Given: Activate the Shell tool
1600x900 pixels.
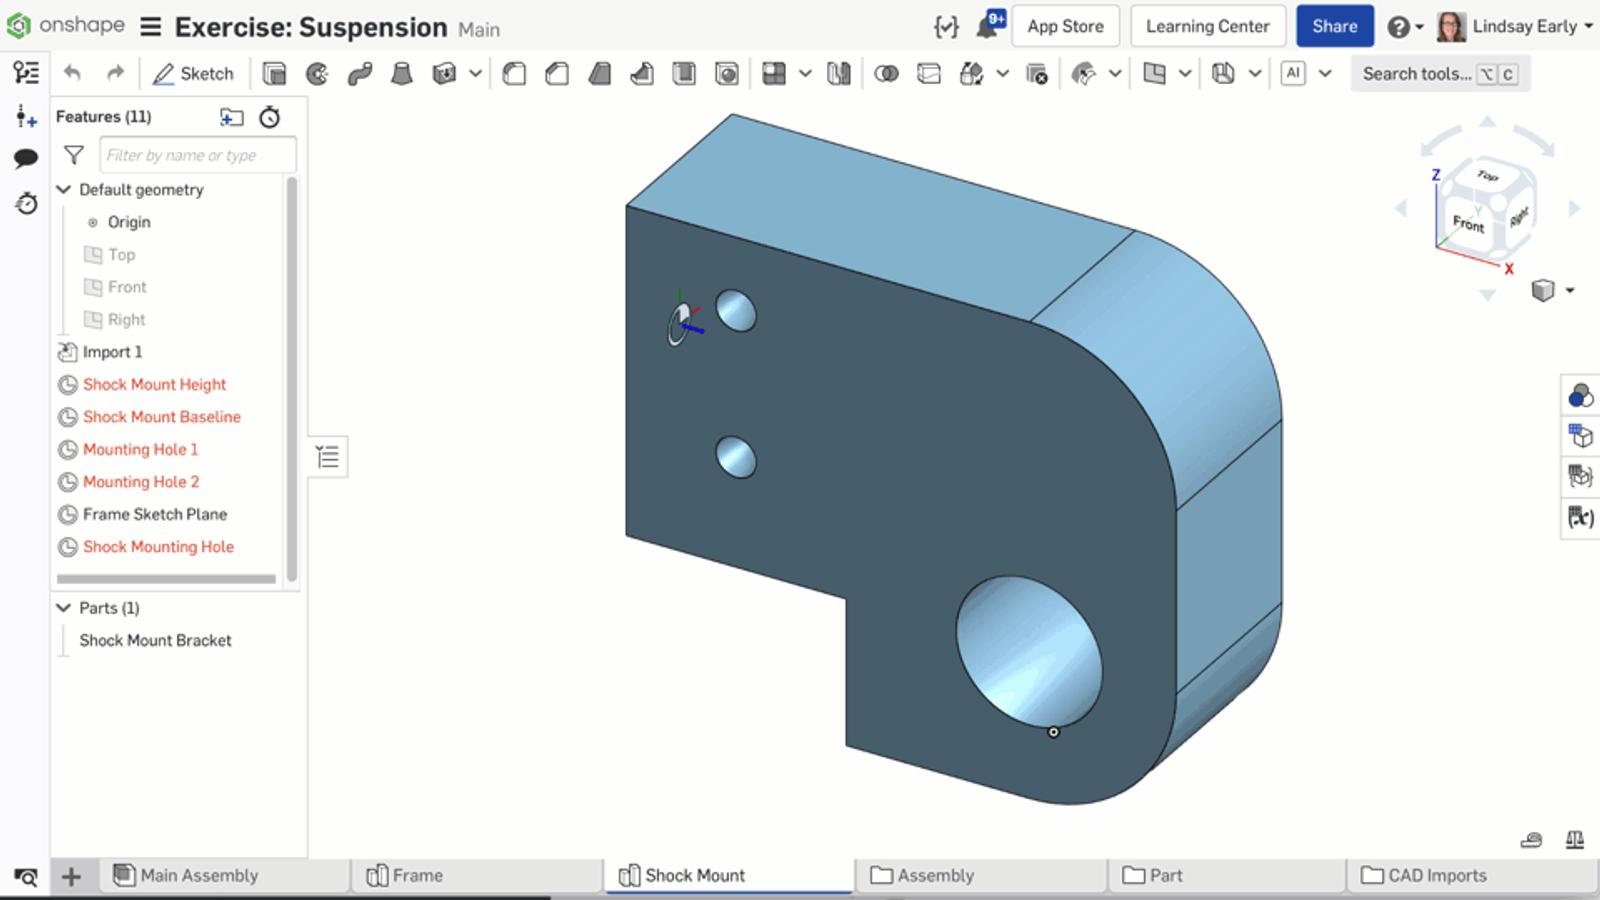Looking at the screenshot, I should [684, 74].
